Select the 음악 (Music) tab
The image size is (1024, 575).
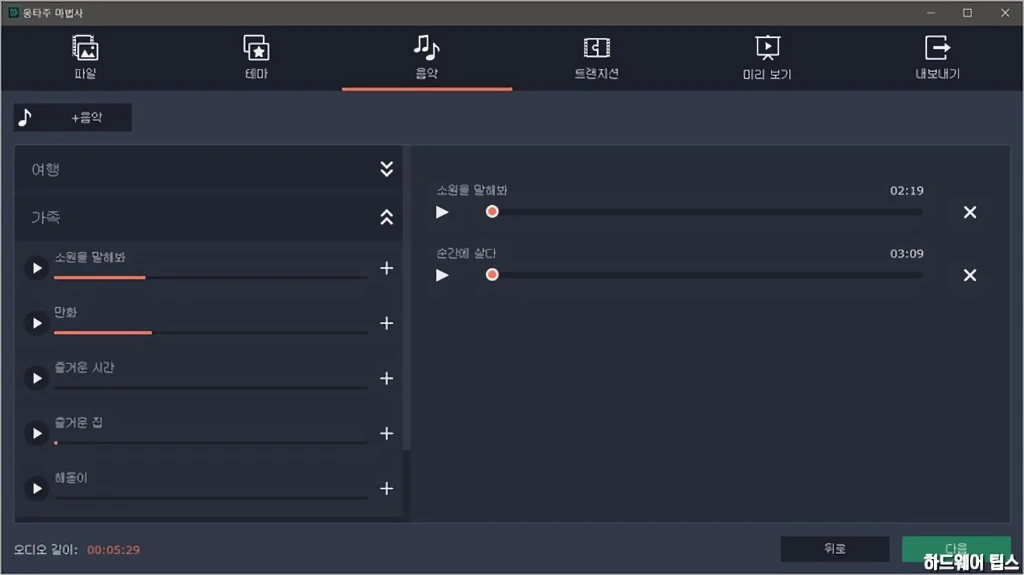click(426, 58)
